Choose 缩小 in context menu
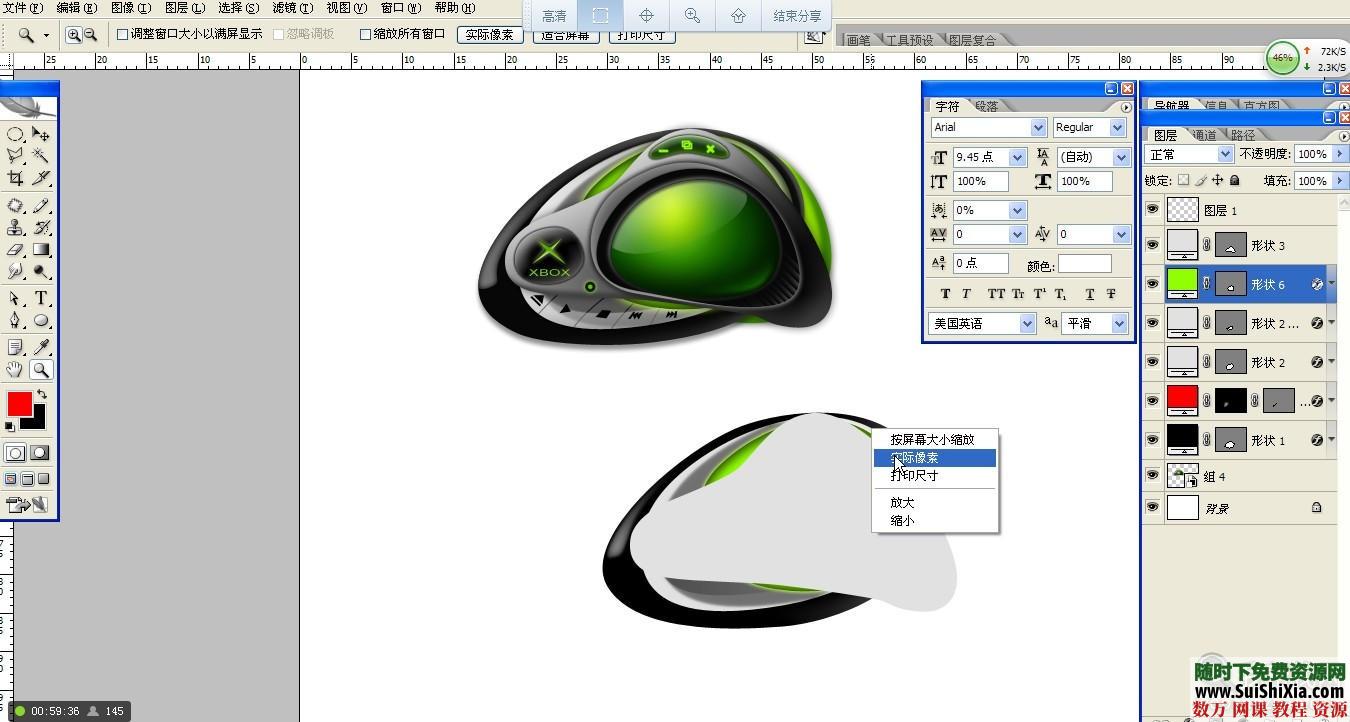 [x=902, y=520]
